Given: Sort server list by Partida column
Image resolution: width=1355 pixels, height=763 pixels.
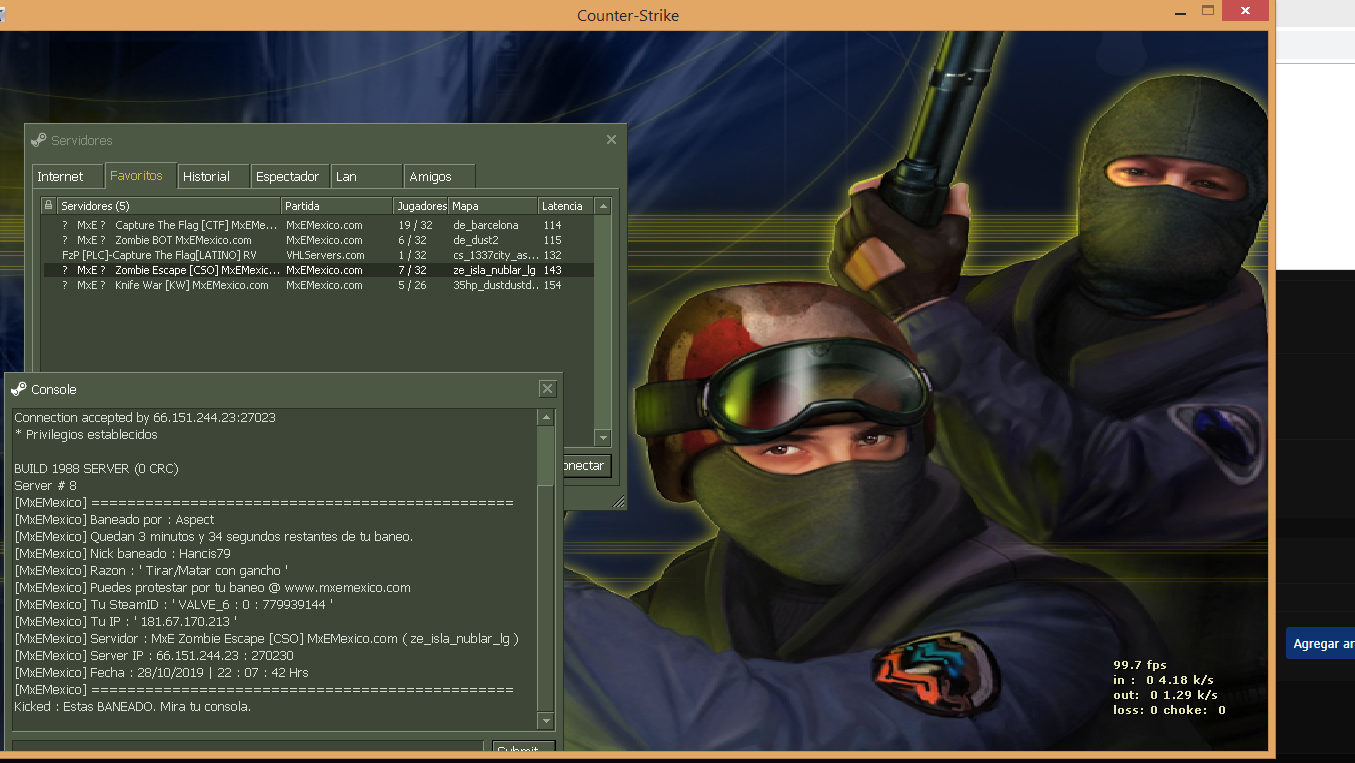Looking at the screenshot, I should 337,205.
